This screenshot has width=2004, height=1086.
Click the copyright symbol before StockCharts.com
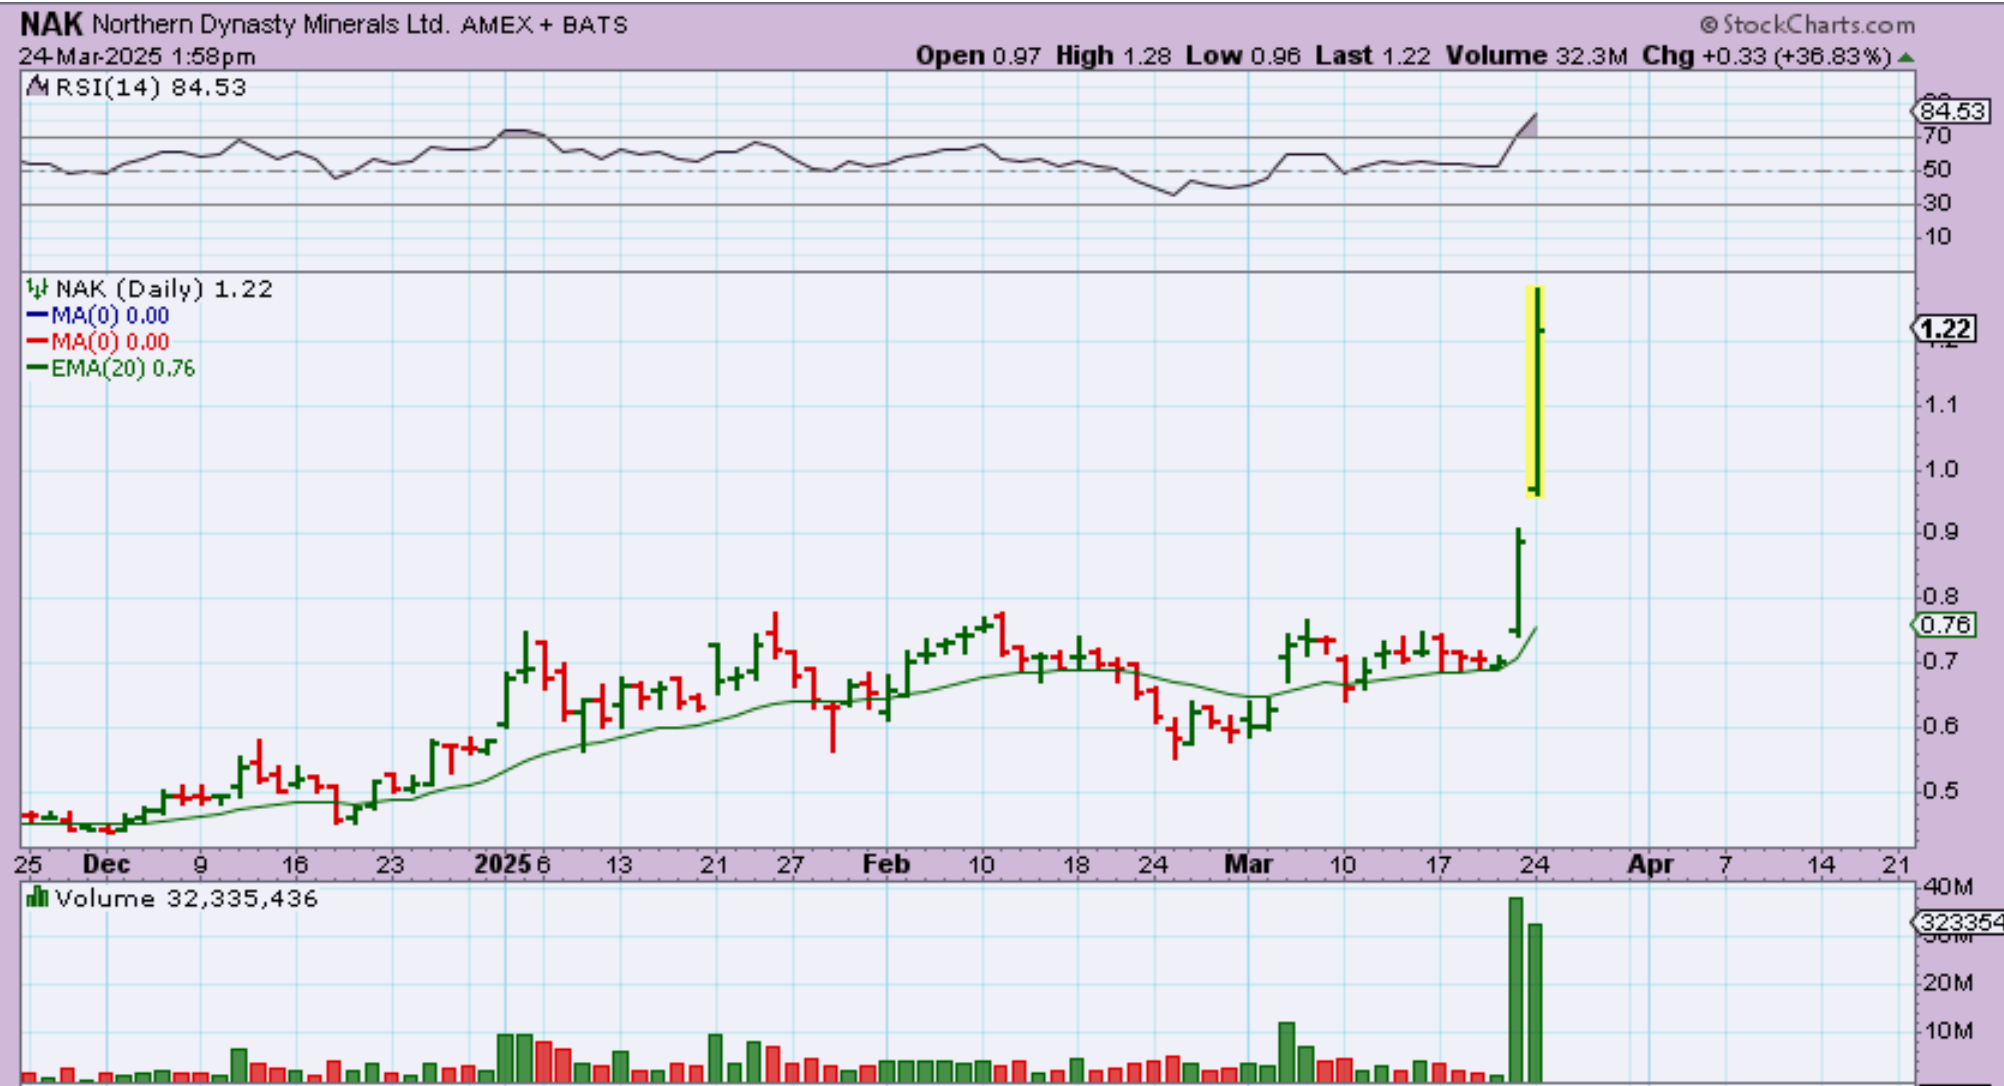(x=1708, y=25)
